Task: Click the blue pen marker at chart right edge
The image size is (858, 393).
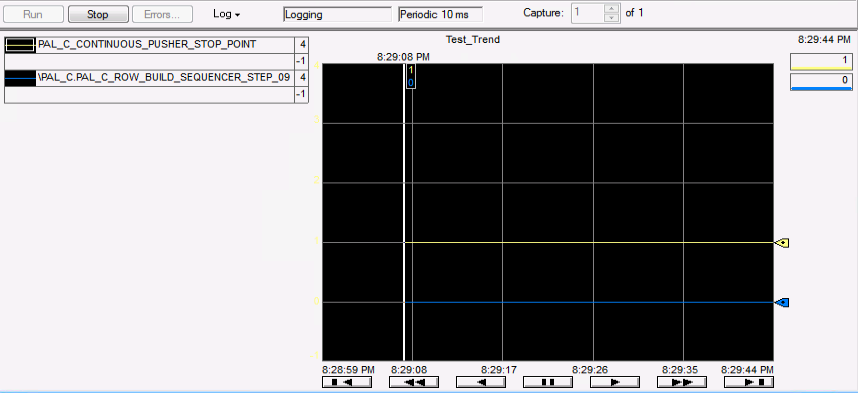Action: click(x=781, y=302)
